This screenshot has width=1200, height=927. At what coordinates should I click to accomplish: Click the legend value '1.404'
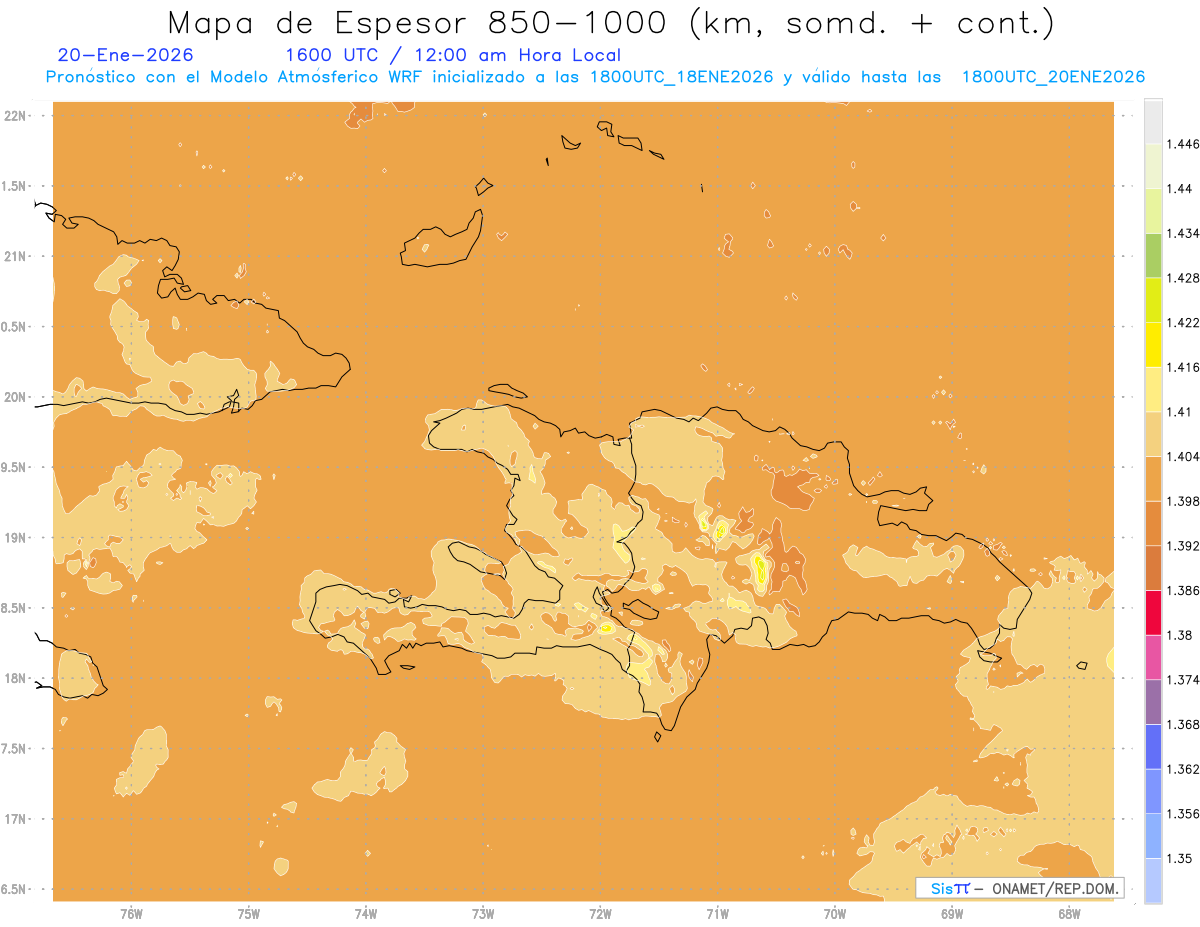point(1183,457)
